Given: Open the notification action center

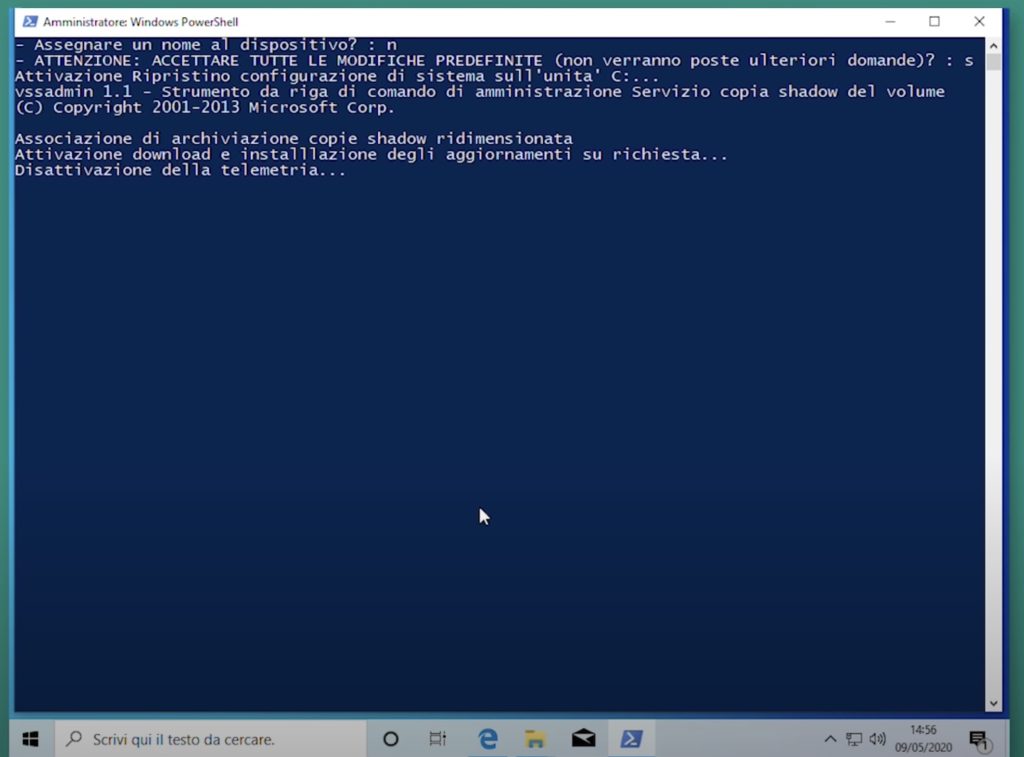Looking at the screenshot, I should [x=978, y=740].
